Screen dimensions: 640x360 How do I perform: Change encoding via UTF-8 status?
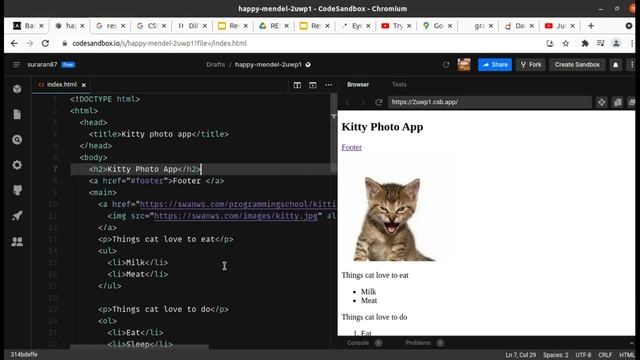pyautogui.click(x=583, y=355)
